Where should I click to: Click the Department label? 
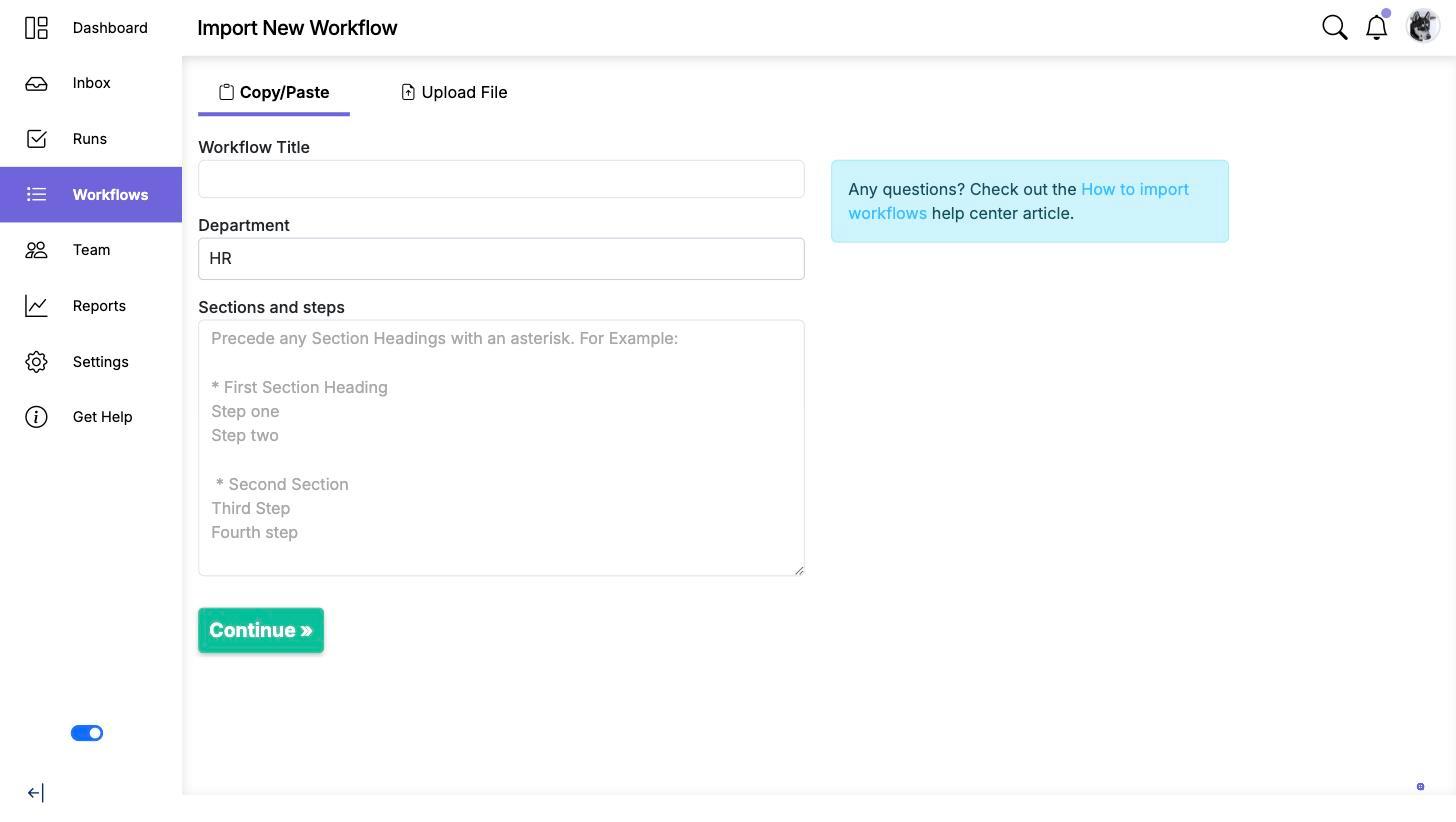point(244,225)
